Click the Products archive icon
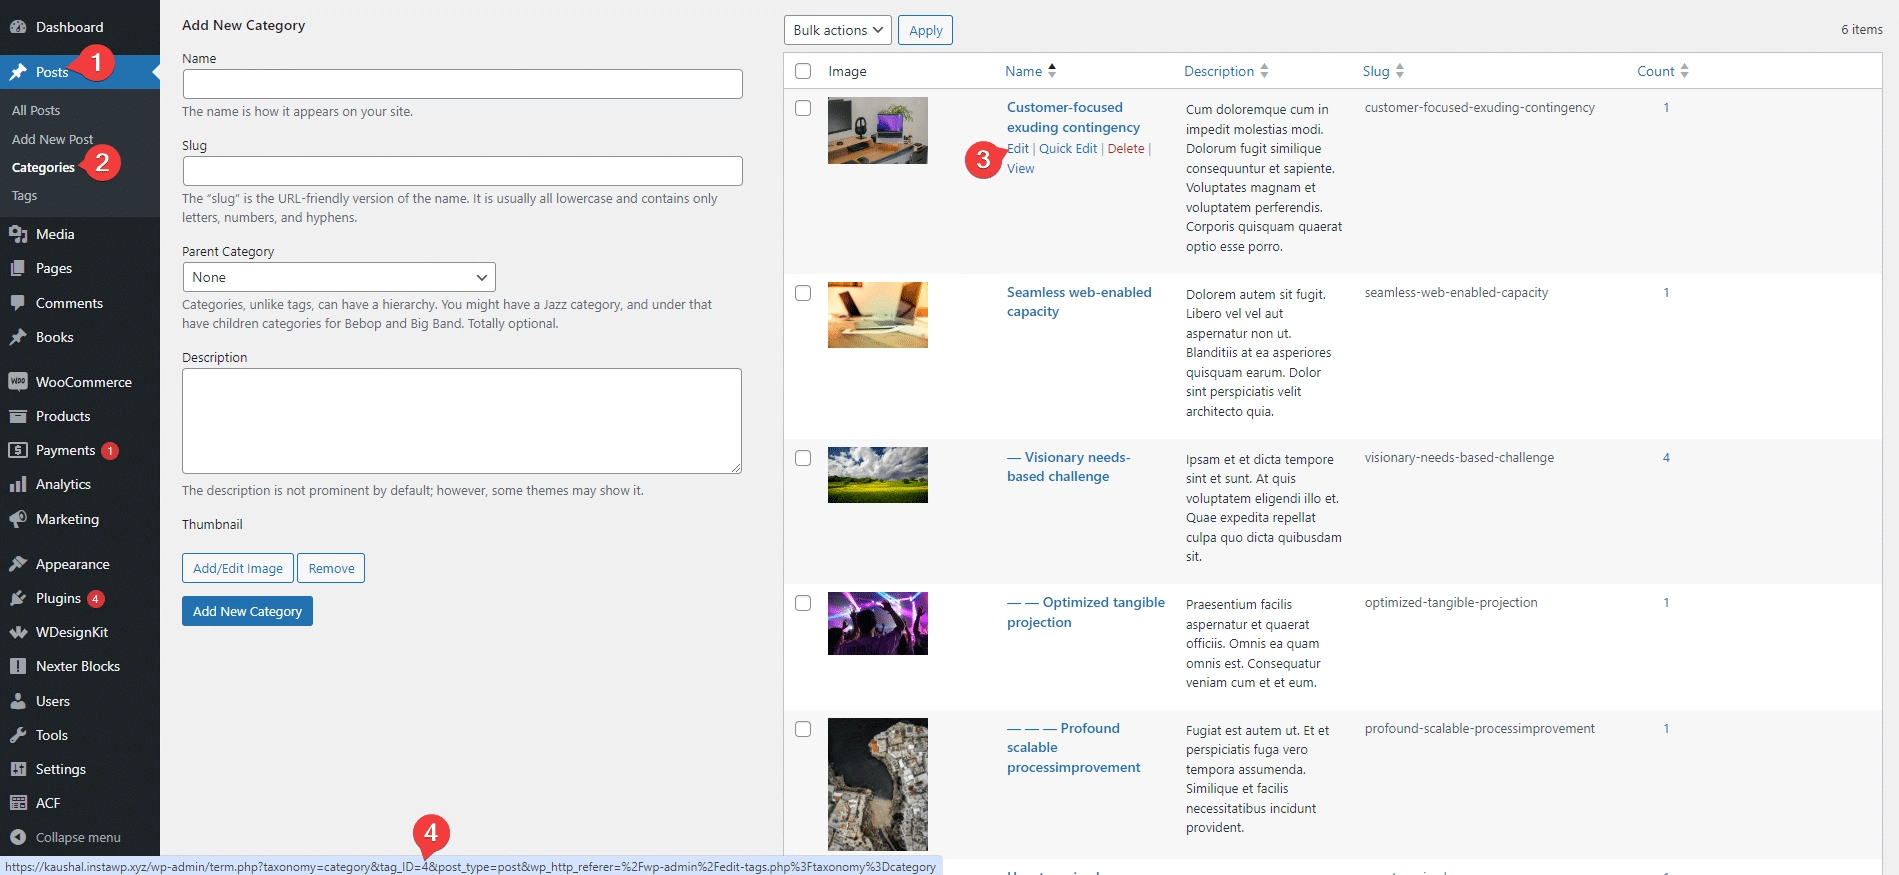The width and height of the screenshot is (1899, 875). tap(18, 416)
